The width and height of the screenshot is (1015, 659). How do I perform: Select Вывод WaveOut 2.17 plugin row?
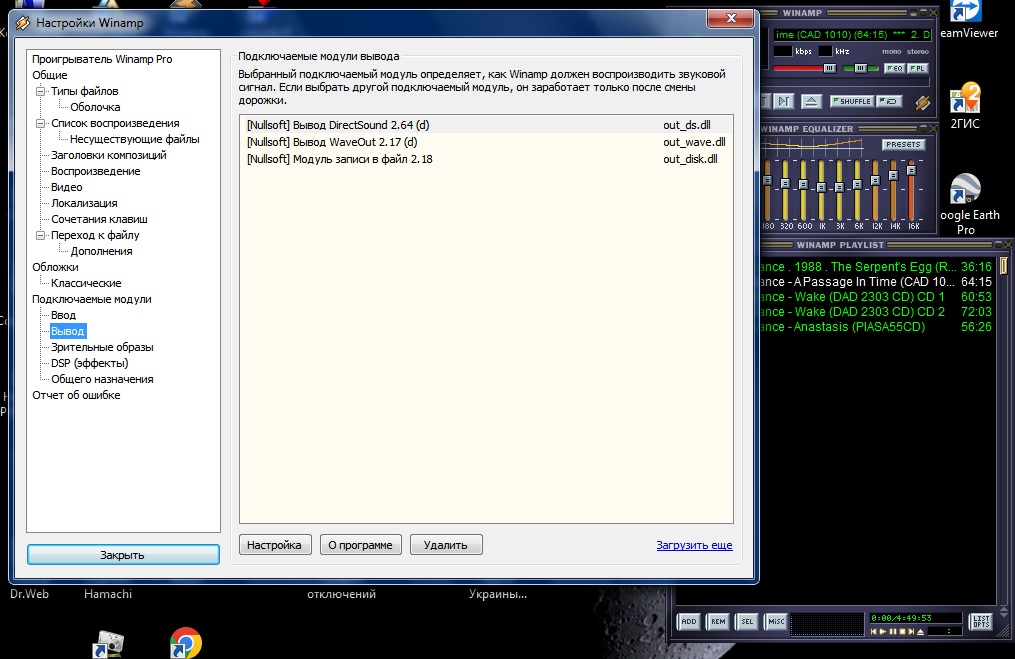(486, 142)
